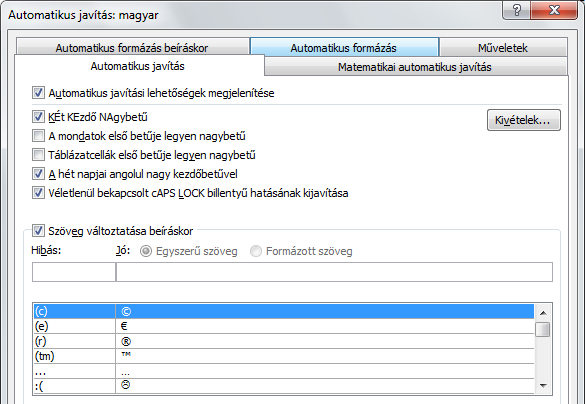Uncheck KÉt KEzdő NAgybetű option
This screenshot has height=404, width=585.
coord(38,117)
